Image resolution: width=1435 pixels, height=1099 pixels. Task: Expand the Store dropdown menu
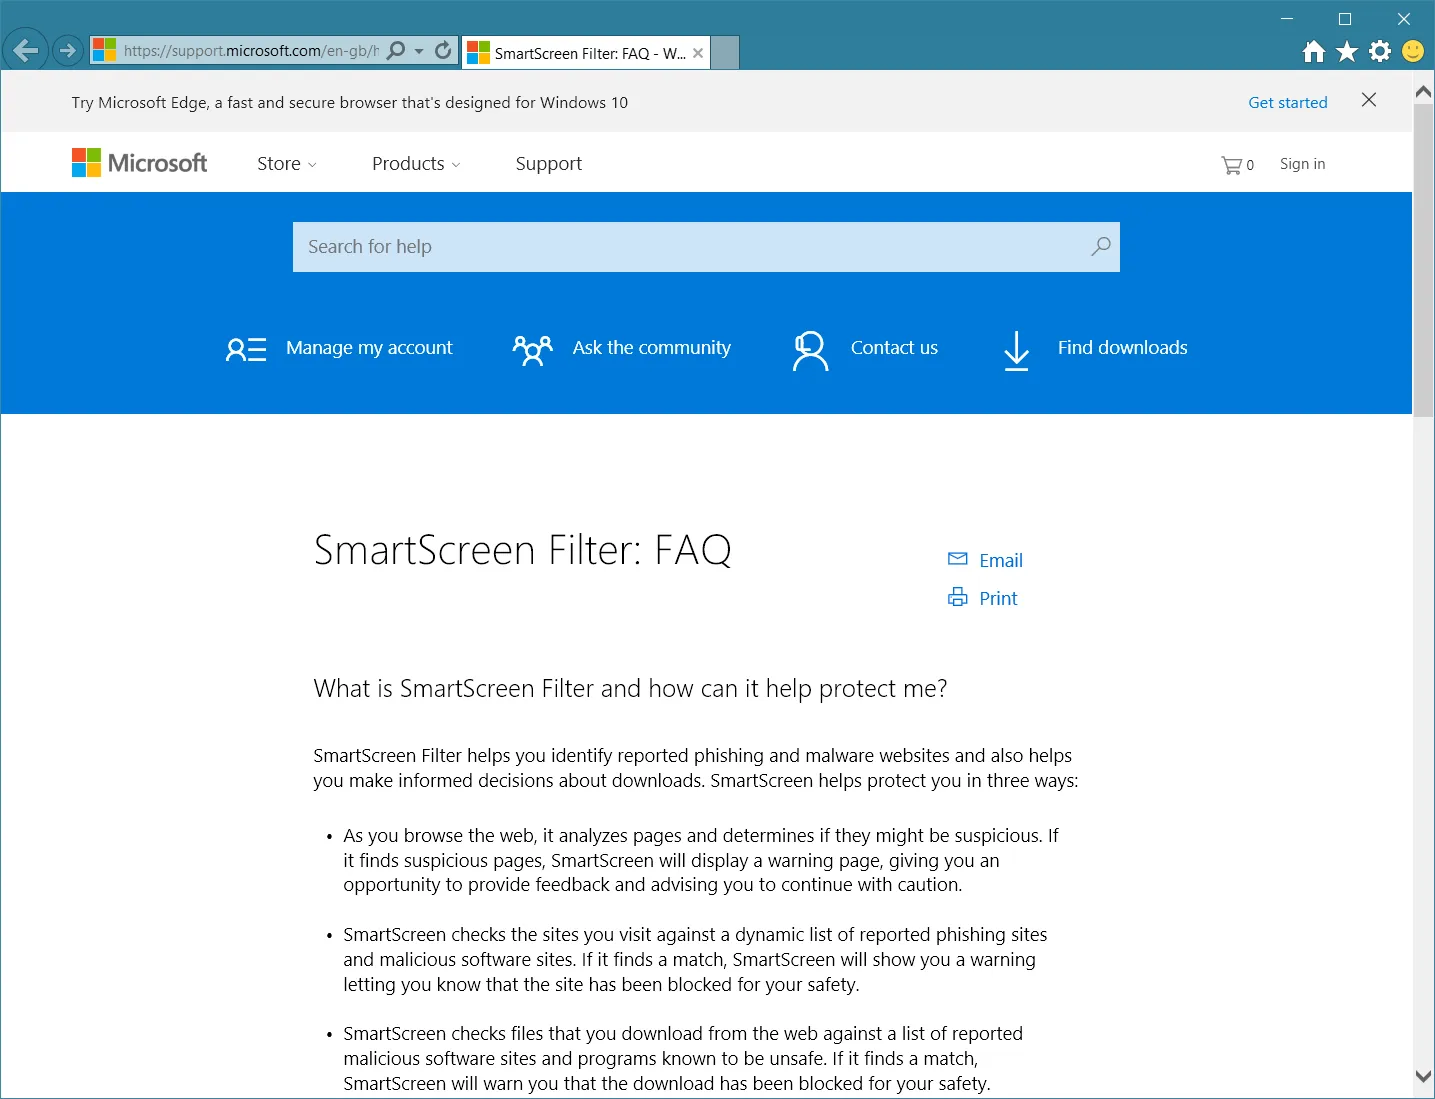point(286,163)
